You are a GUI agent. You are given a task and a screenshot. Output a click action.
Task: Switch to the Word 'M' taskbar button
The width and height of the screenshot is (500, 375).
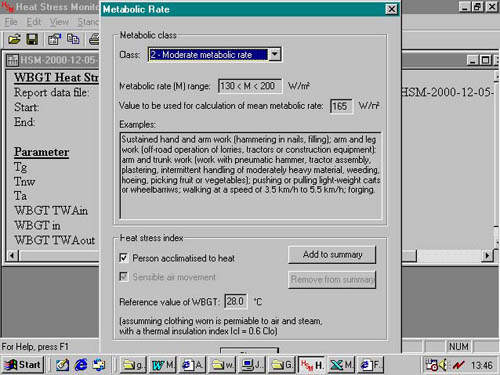[x=162, y=365]
